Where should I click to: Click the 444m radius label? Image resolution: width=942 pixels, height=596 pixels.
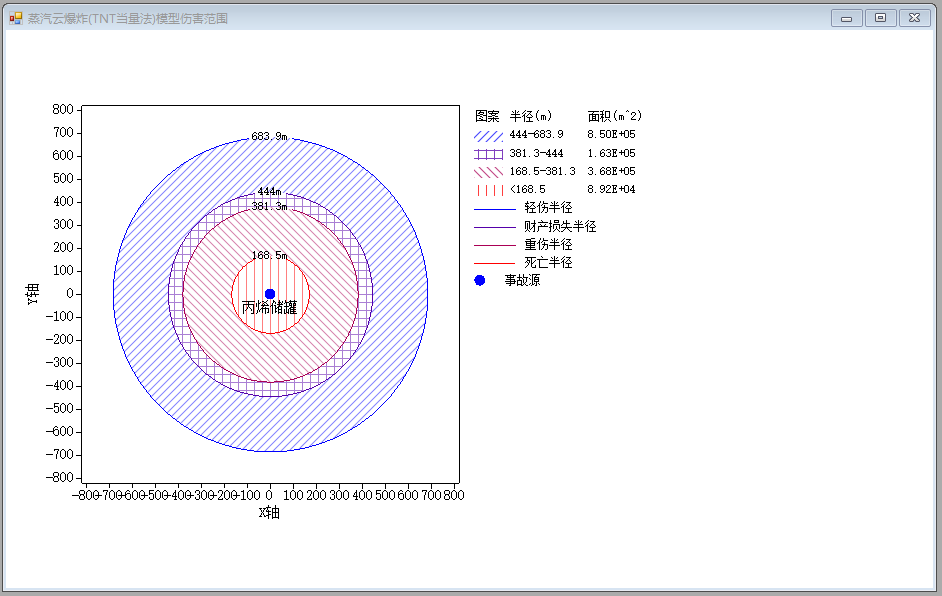269,192
